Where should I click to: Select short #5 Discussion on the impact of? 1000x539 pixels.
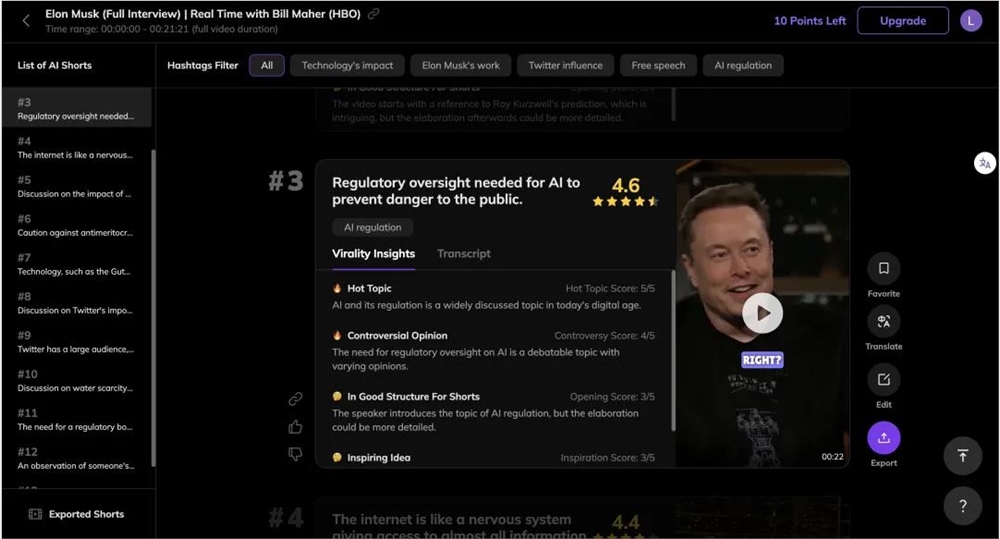[x=77, y=186]
